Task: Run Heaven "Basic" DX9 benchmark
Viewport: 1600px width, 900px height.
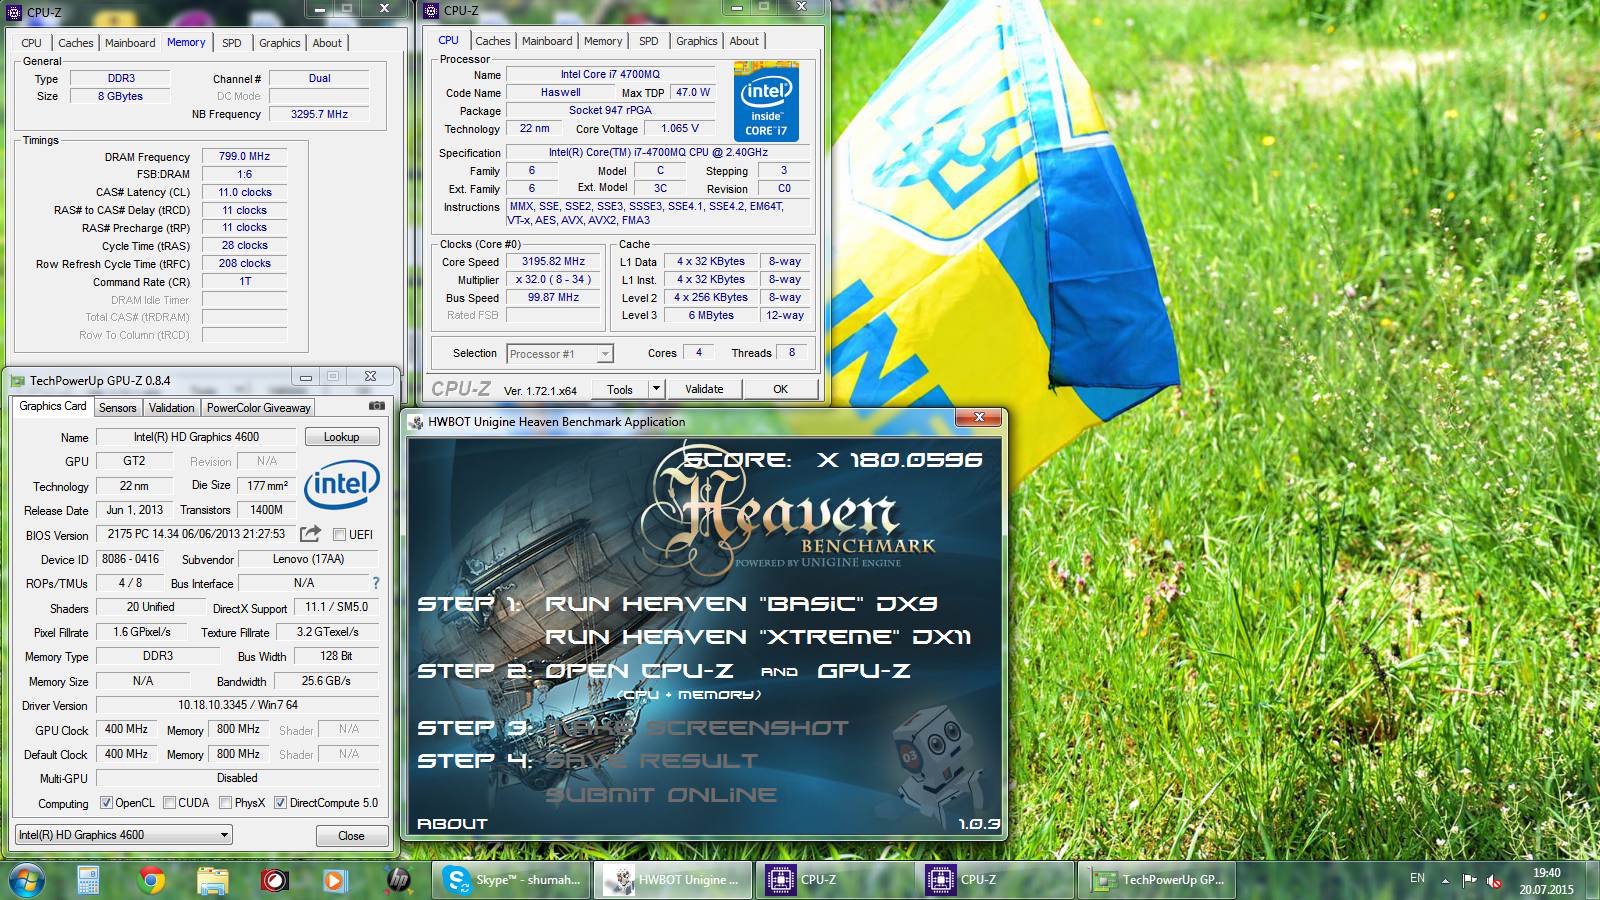Action: pyautogui.click(x=741, y=604)
